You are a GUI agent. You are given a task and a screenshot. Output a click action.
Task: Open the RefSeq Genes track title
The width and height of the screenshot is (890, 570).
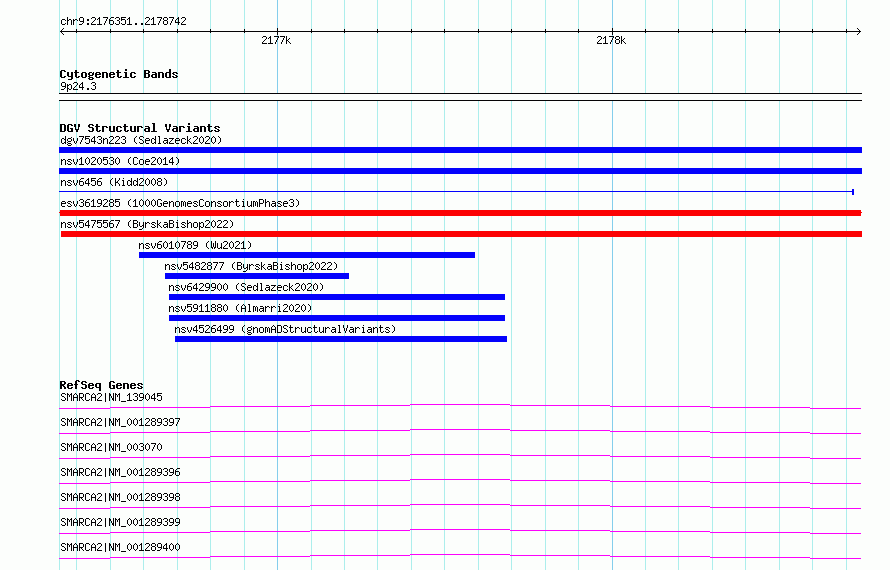coord(101,385)
